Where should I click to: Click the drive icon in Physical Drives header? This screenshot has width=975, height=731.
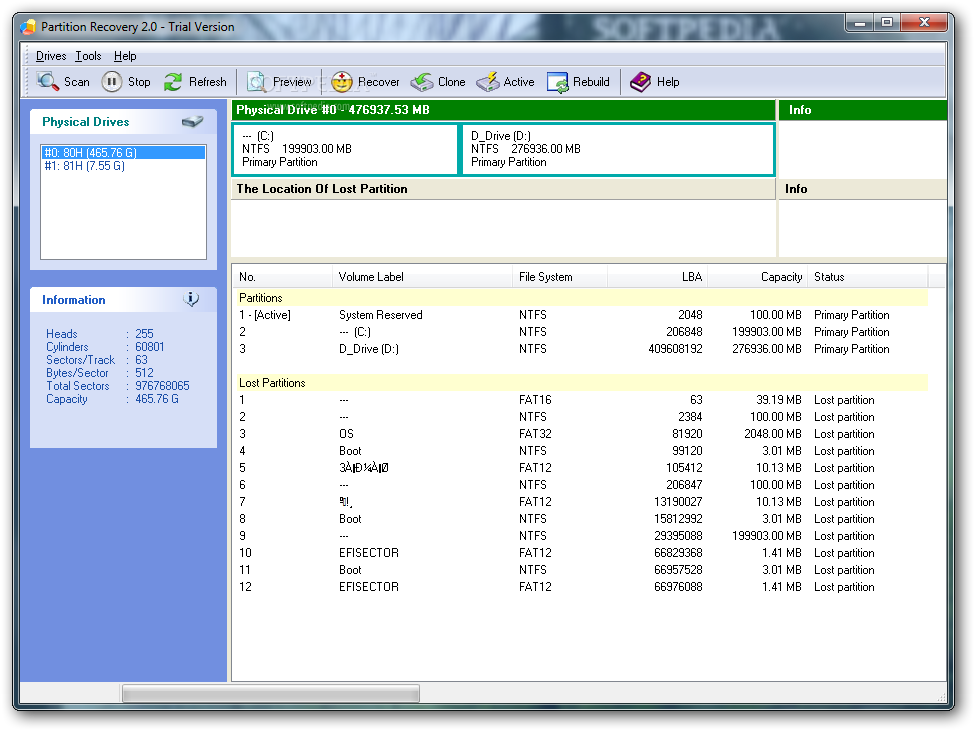pos(192,122)
